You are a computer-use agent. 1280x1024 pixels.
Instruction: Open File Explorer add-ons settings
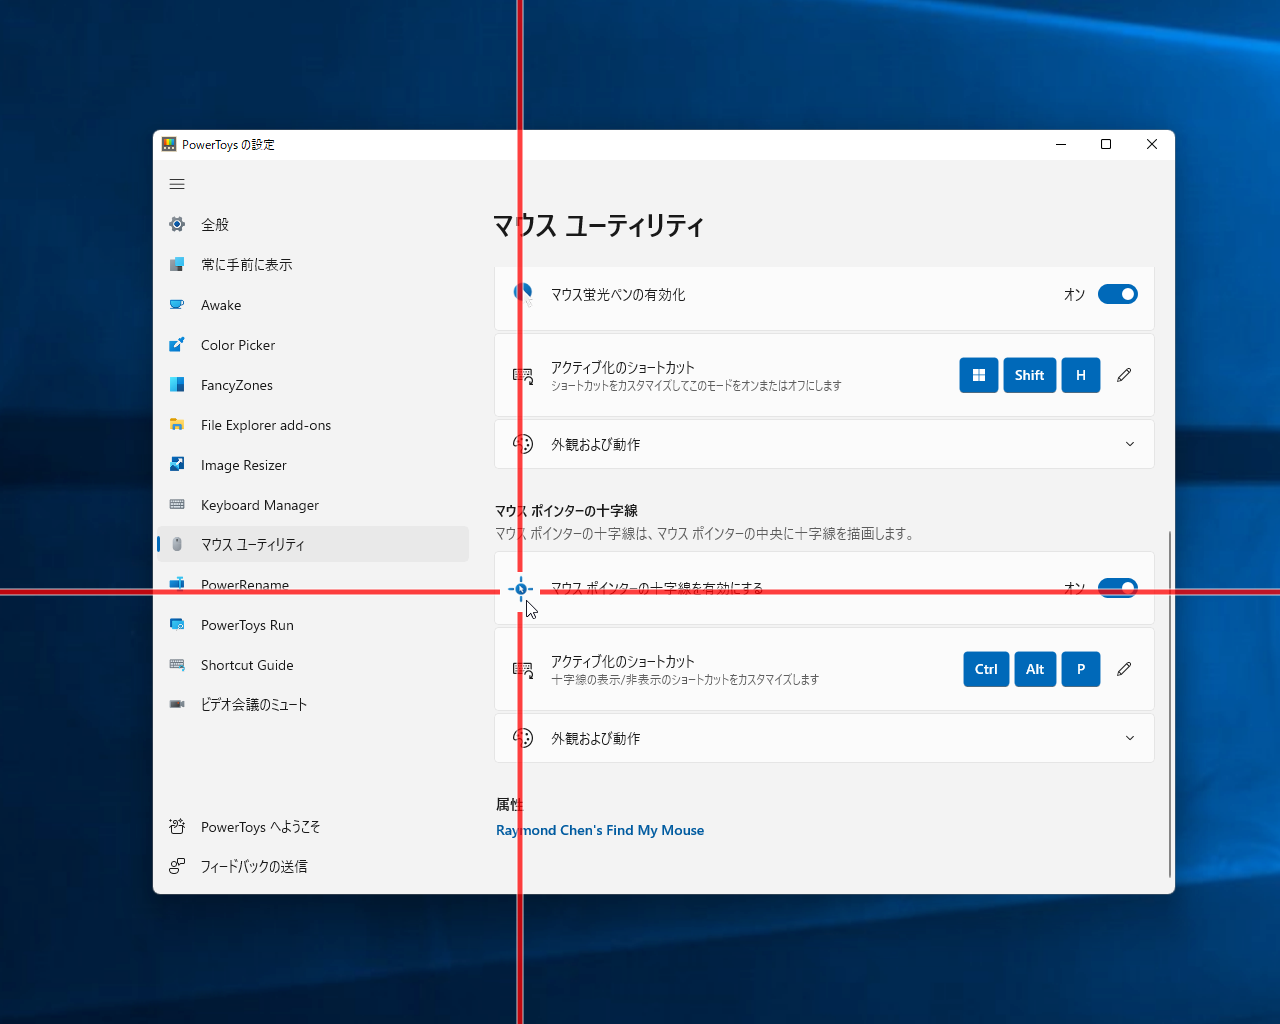tap(265, 424)
